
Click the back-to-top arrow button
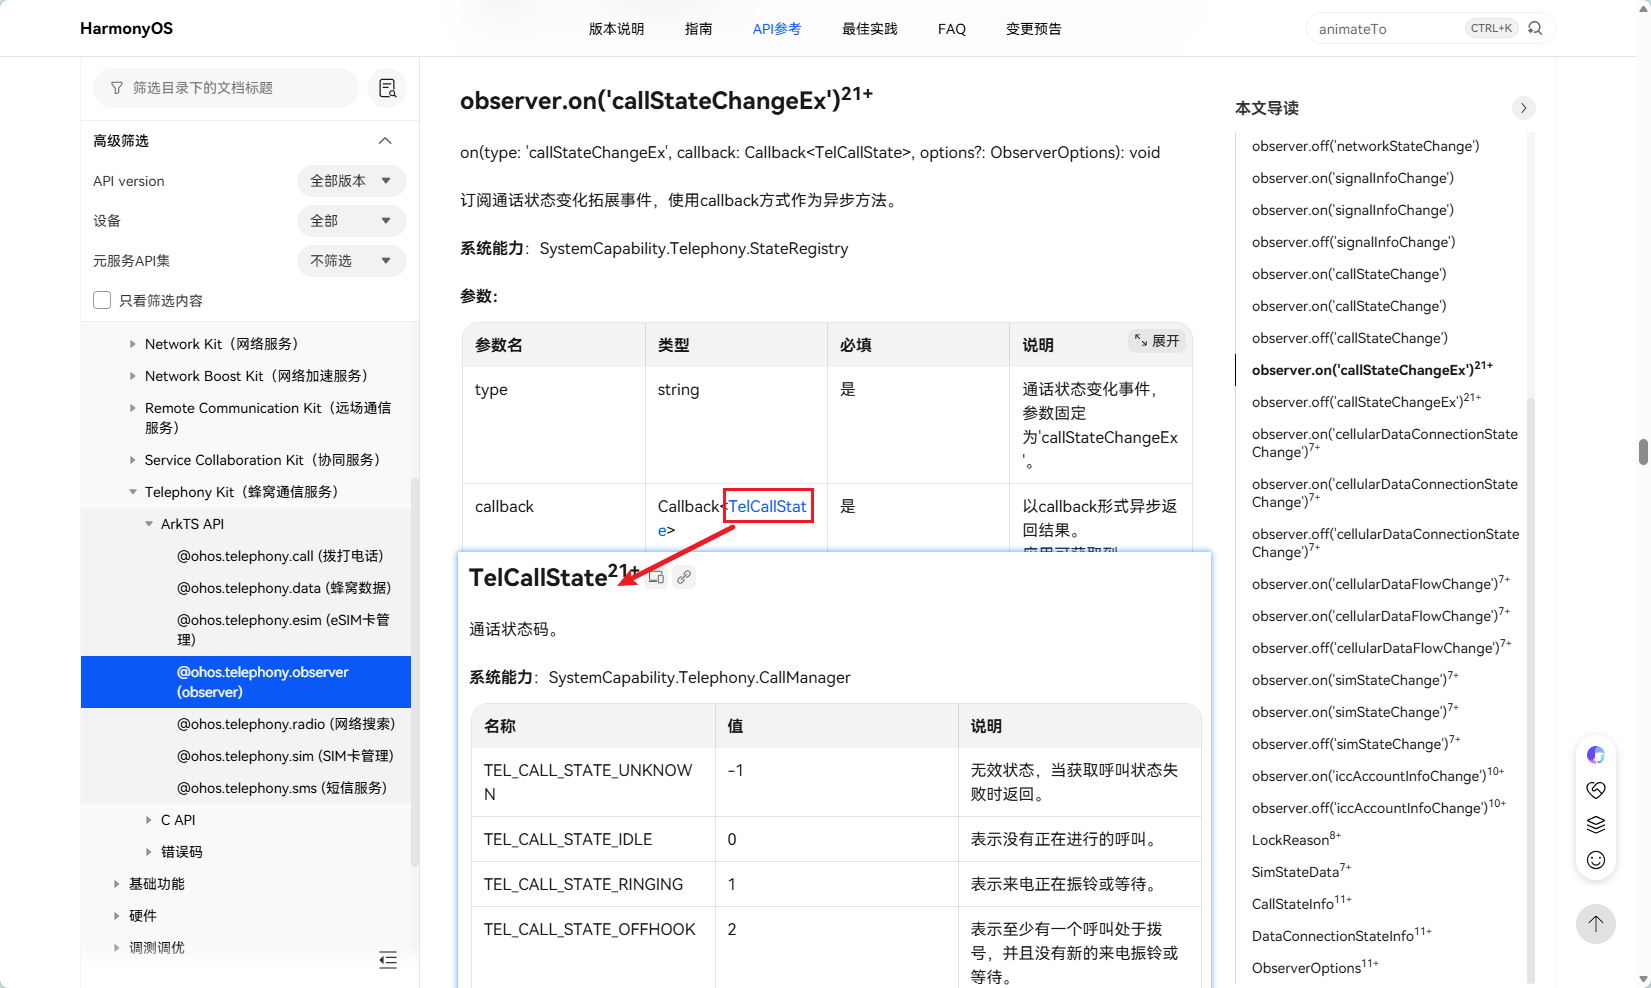1596,923
